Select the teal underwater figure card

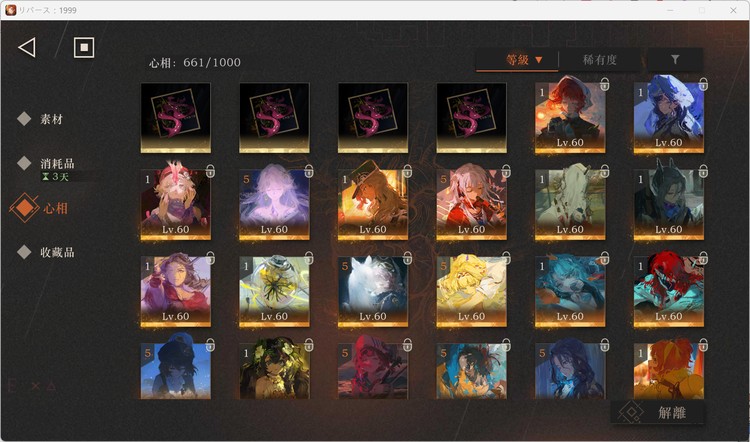(570, 292)
